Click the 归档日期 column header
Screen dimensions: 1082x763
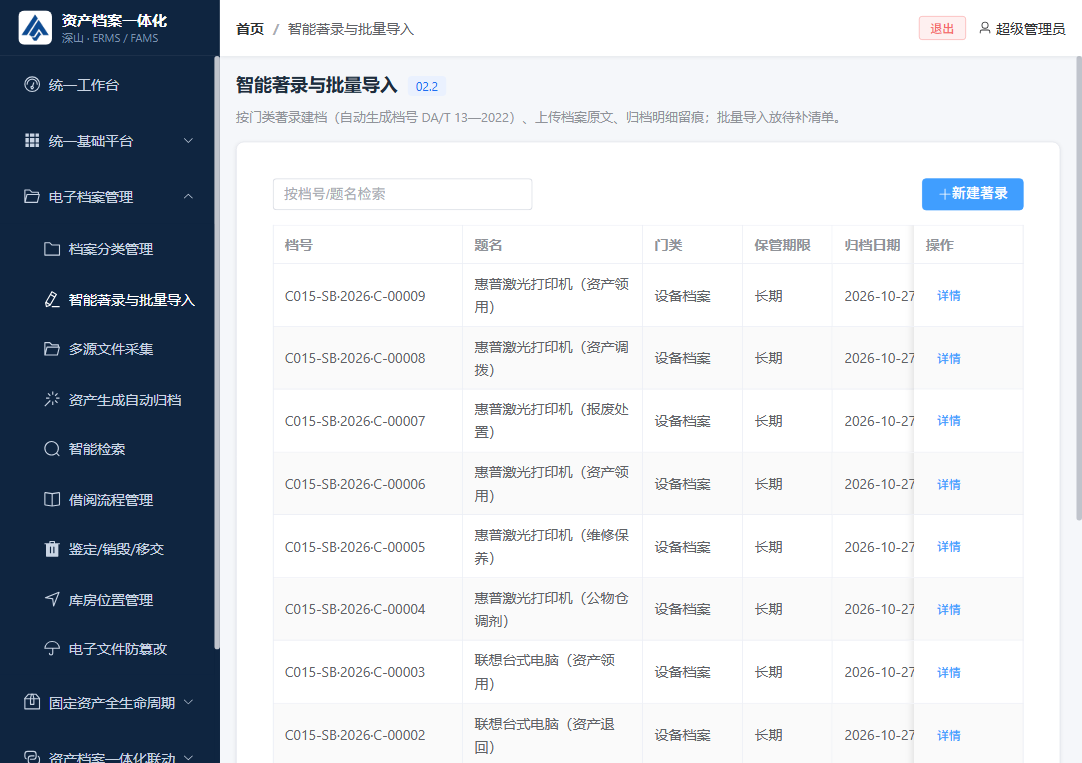click(872, 245)
